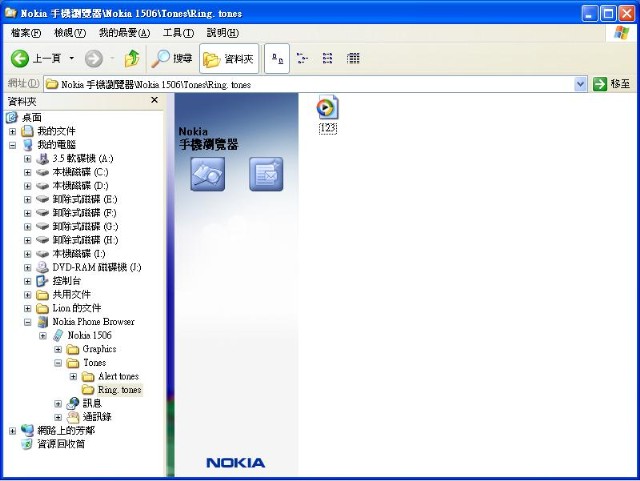640x481 pixels.
Task: Click the Nokia phone image panel icon
Action: click(207, 174)
